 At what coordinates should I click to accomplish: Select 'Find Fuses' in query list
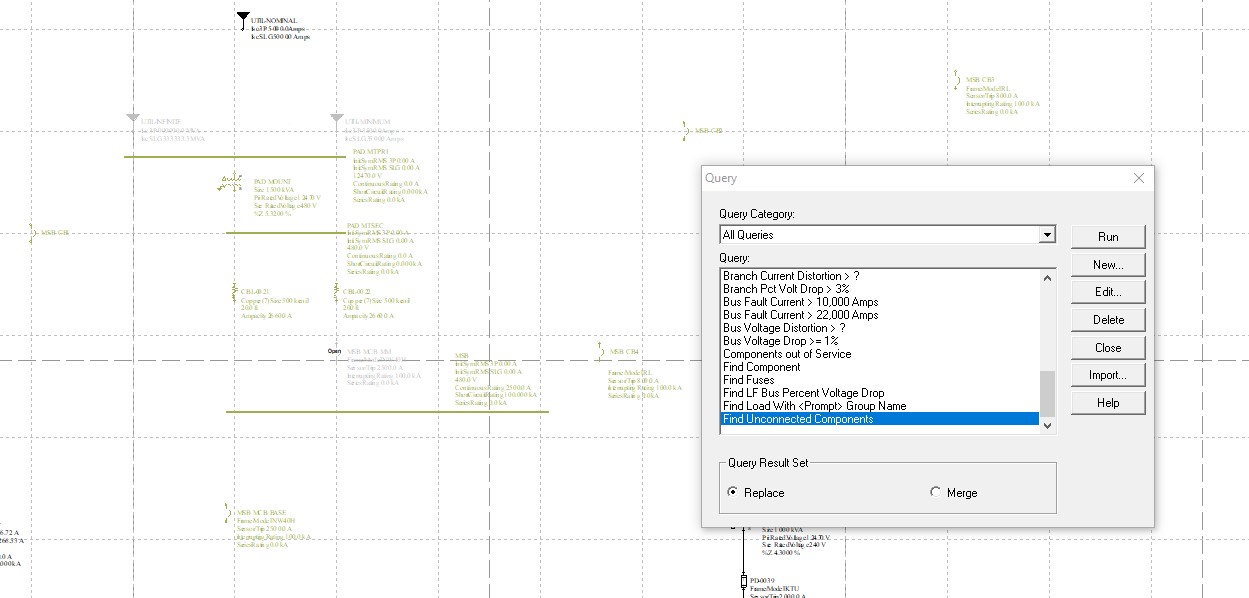pos(750,380)
